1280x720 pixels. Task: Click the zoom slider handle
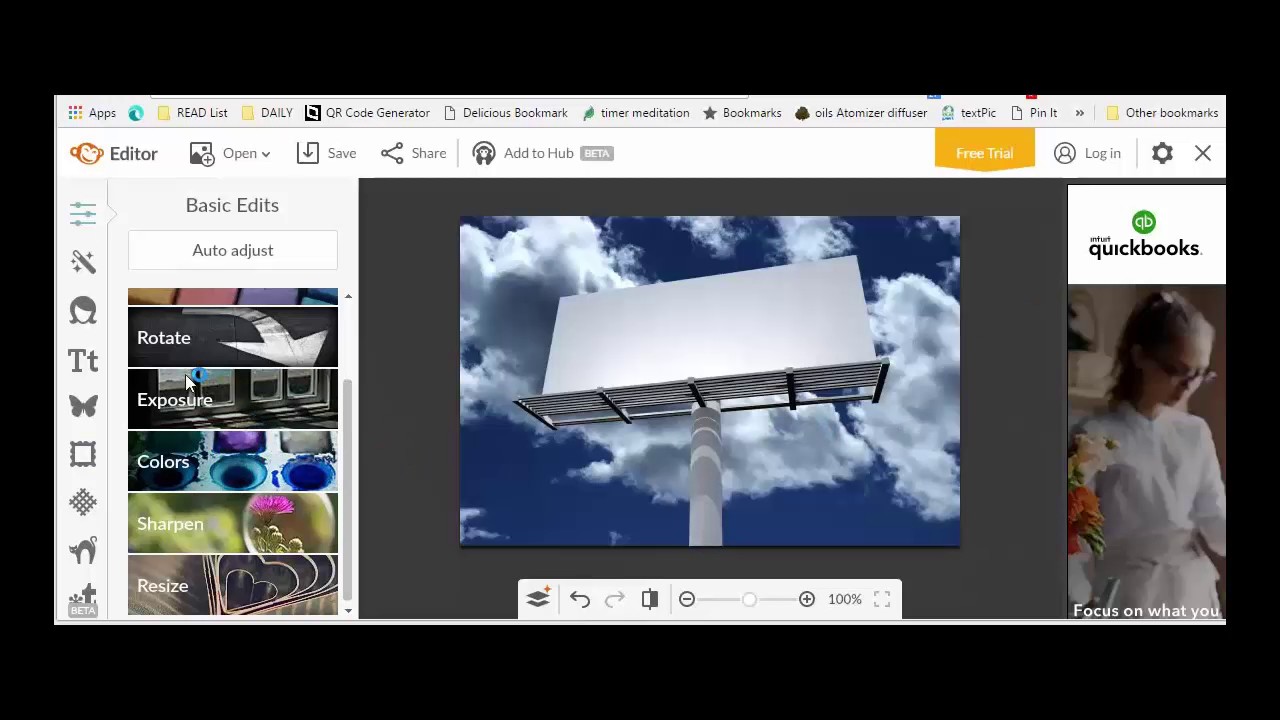(x=749, y=599)
